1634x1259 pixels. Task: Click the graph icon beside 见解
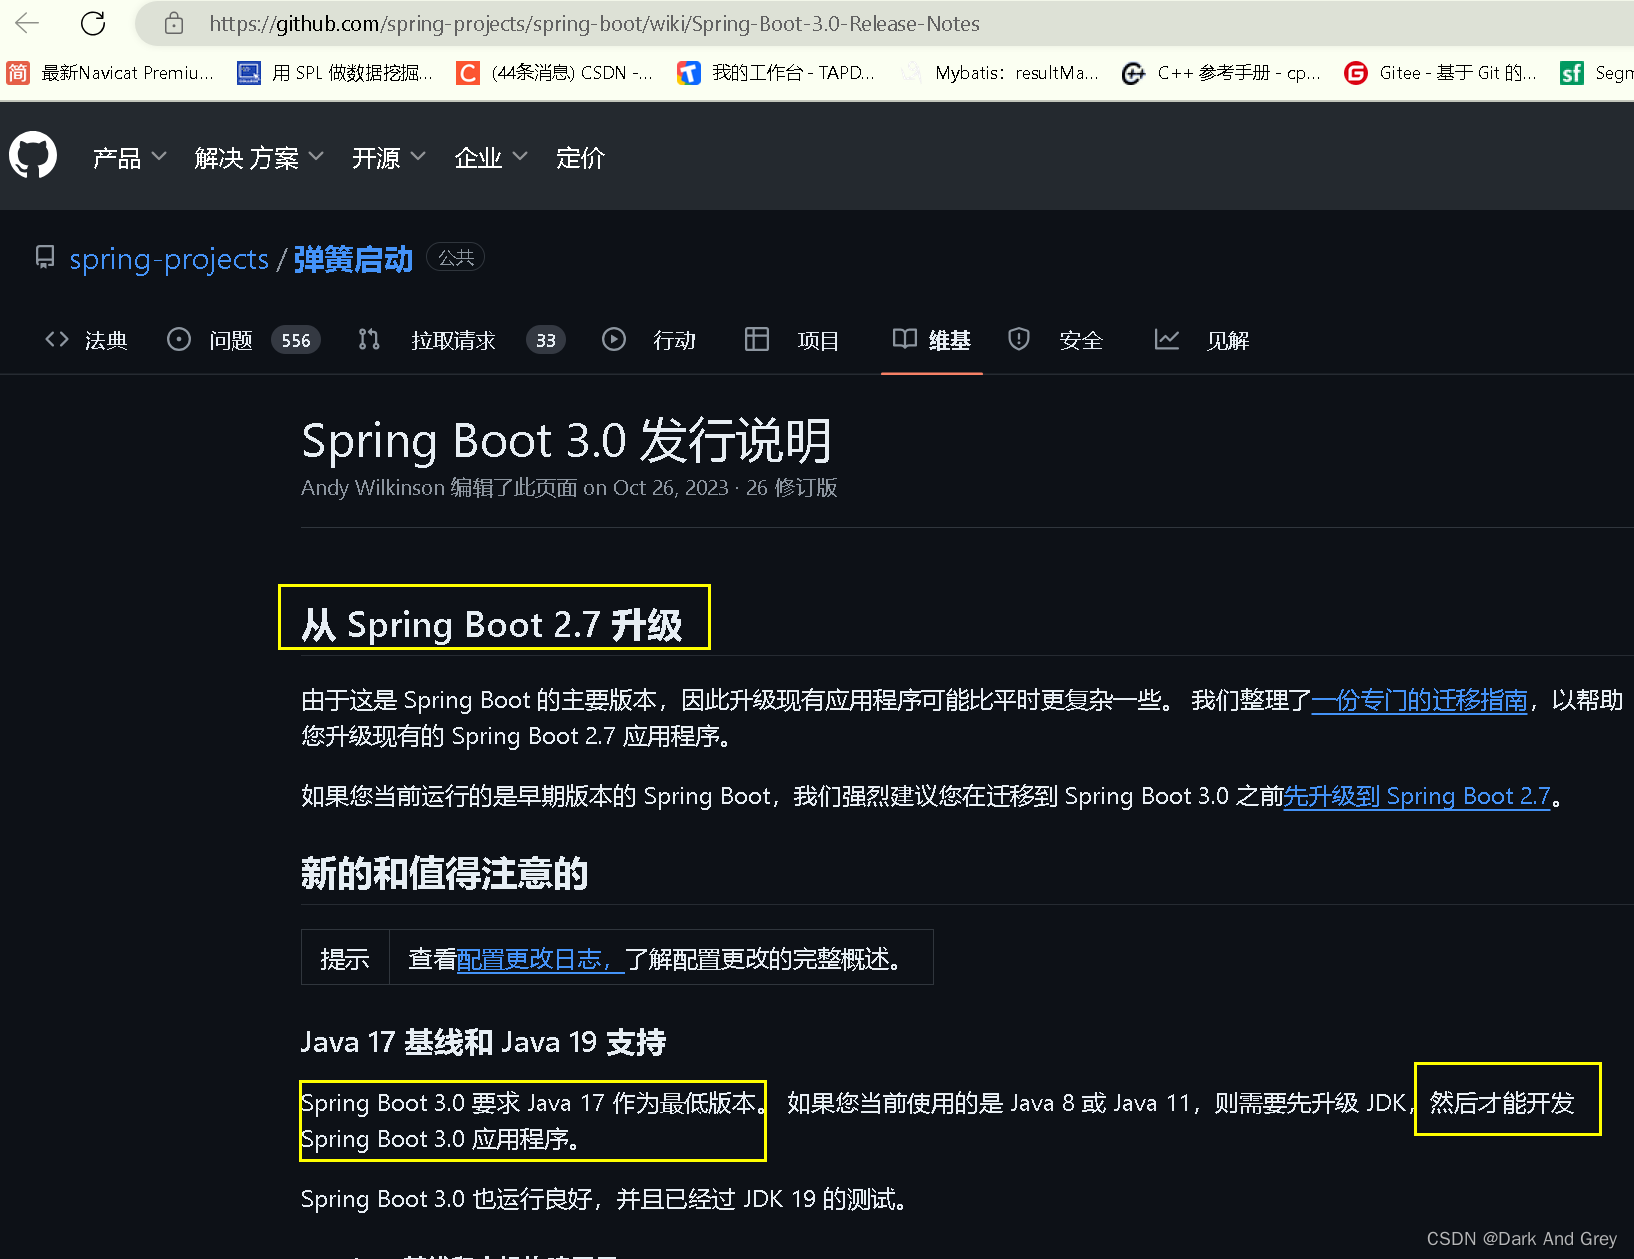(x=1167, y=339)
